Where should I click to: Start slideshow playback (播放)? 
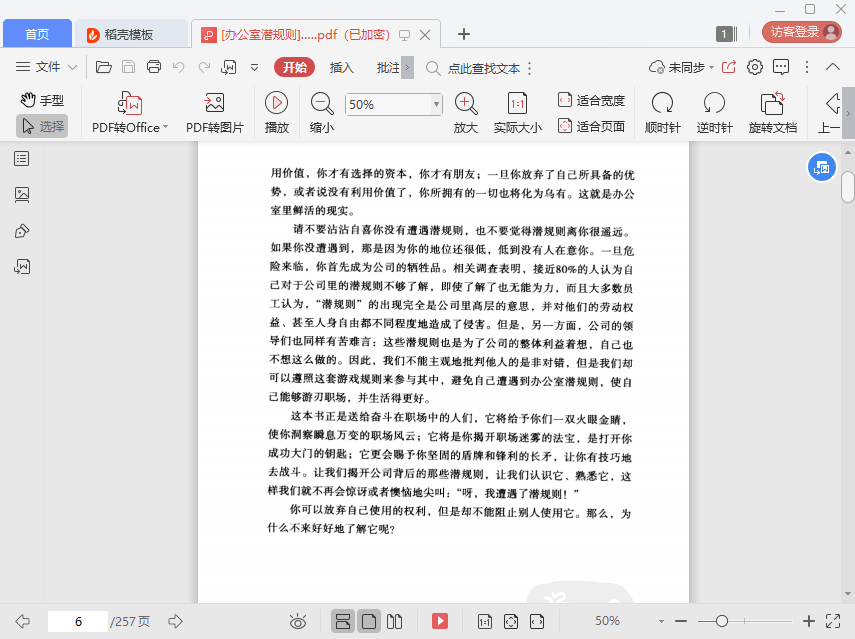(276, 113)
